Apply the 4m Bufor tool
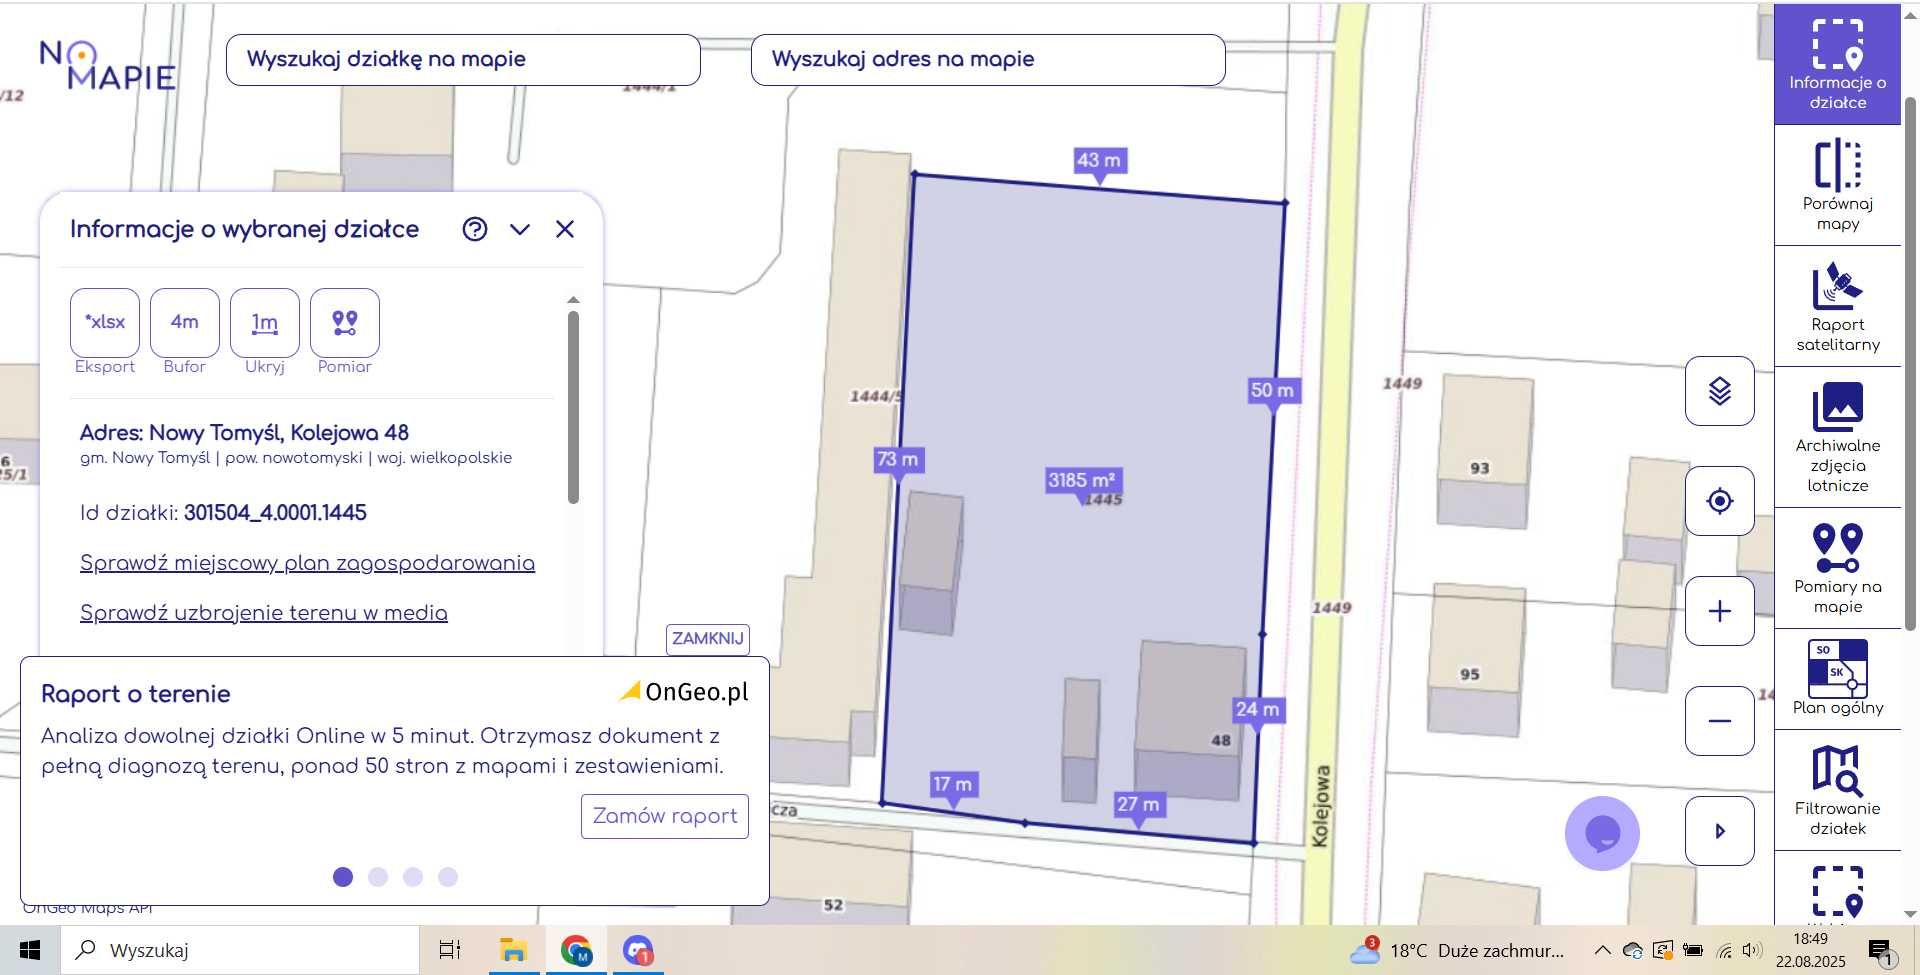 pos(185,322)
